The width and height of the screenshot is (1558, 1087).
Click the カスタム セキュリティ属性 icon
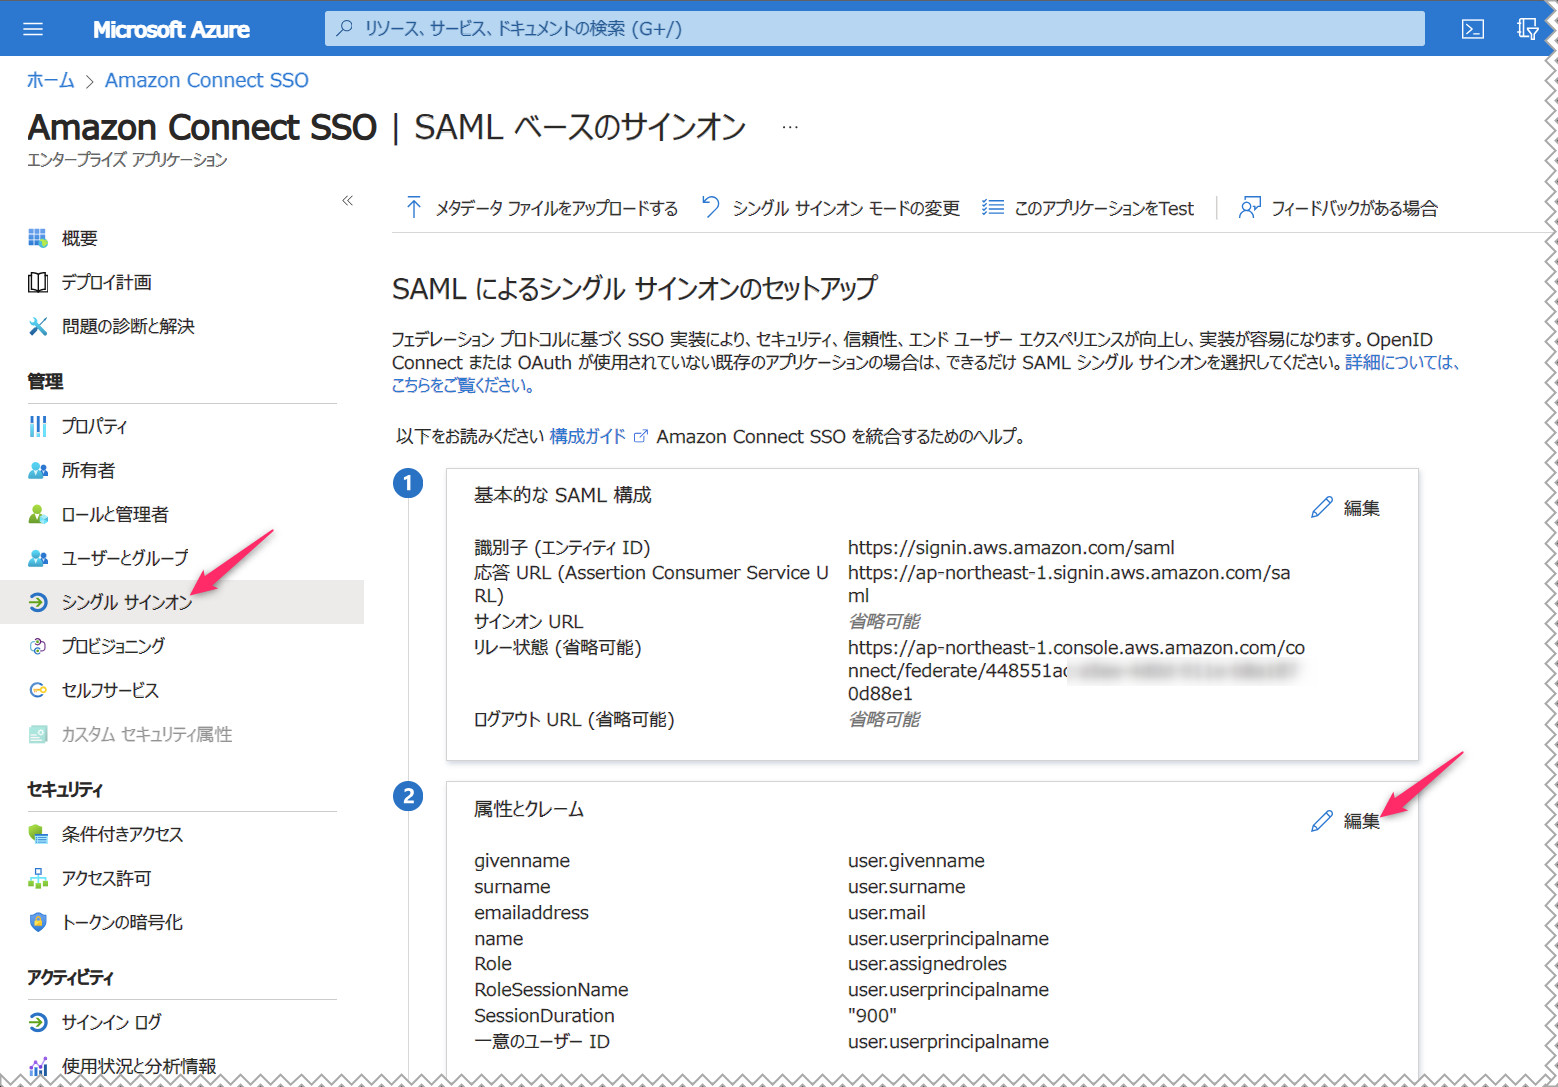coord(38,734)
